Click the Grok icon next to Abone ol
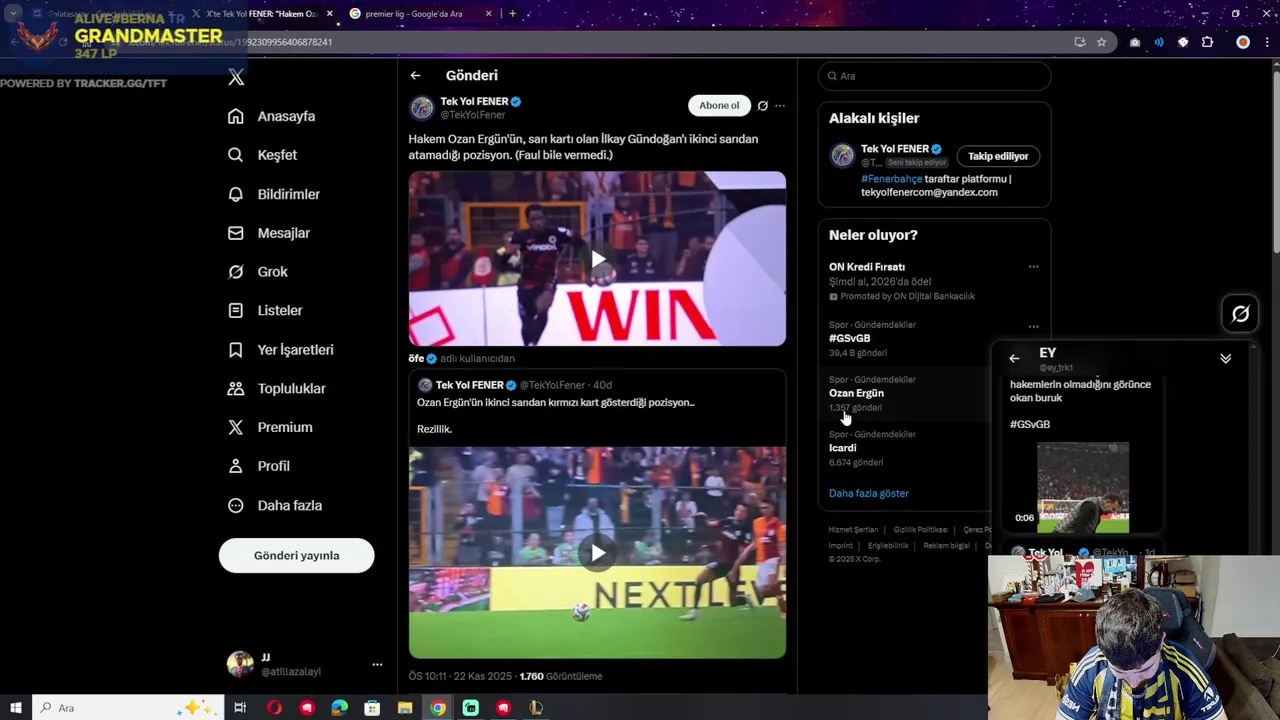The width and height of the screenshot is (1280, 720). click(x=762, y=105)
